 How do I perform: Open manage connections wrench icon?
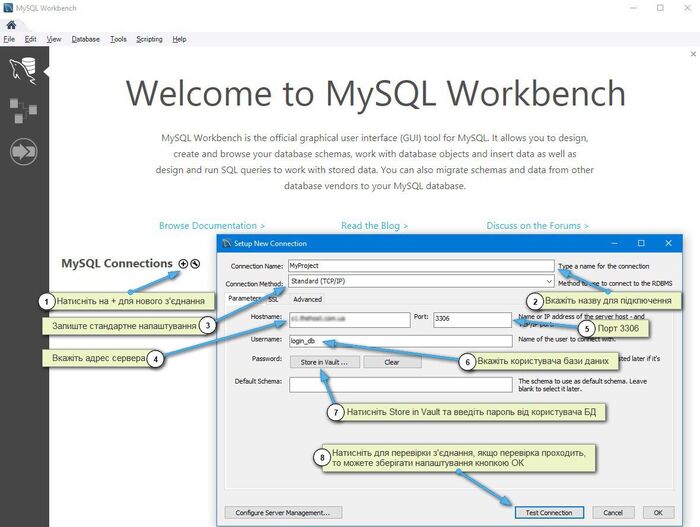pos(195,264)
